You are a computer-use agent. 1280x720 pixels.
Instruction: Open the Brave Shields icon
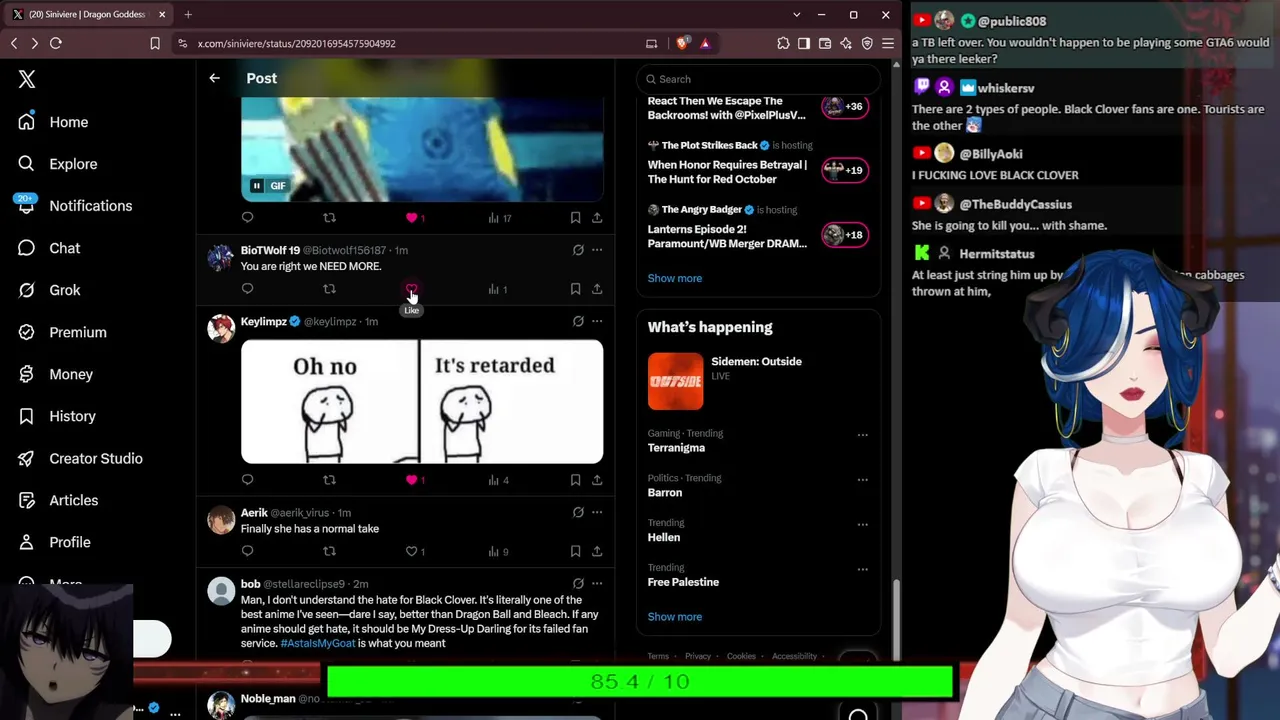coord(683,44)
